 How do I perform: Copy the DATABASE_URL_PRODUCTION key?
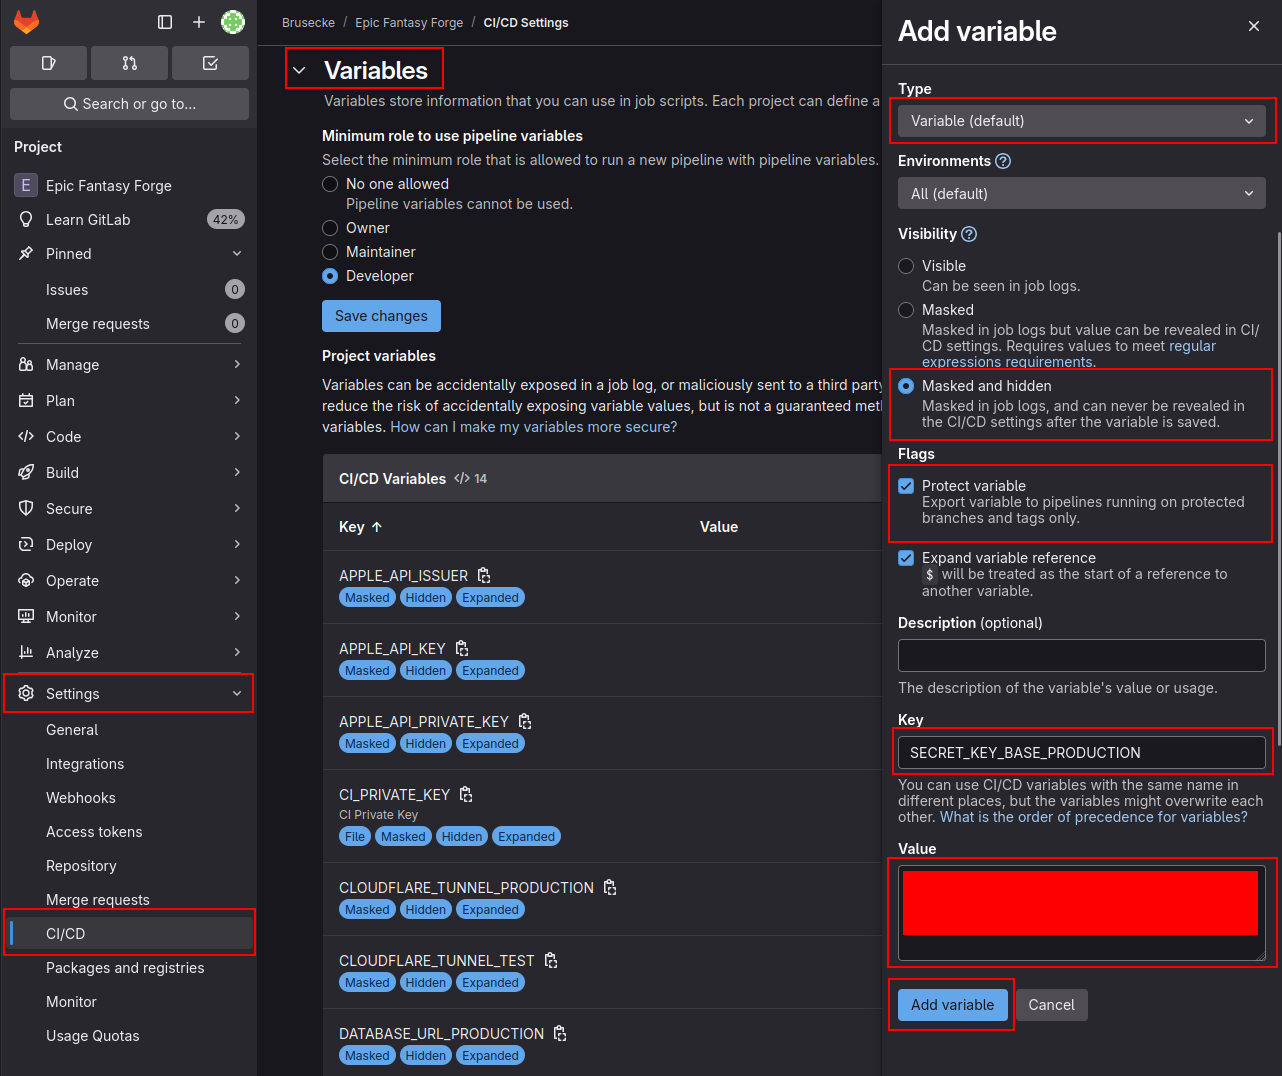(560, 1033)
